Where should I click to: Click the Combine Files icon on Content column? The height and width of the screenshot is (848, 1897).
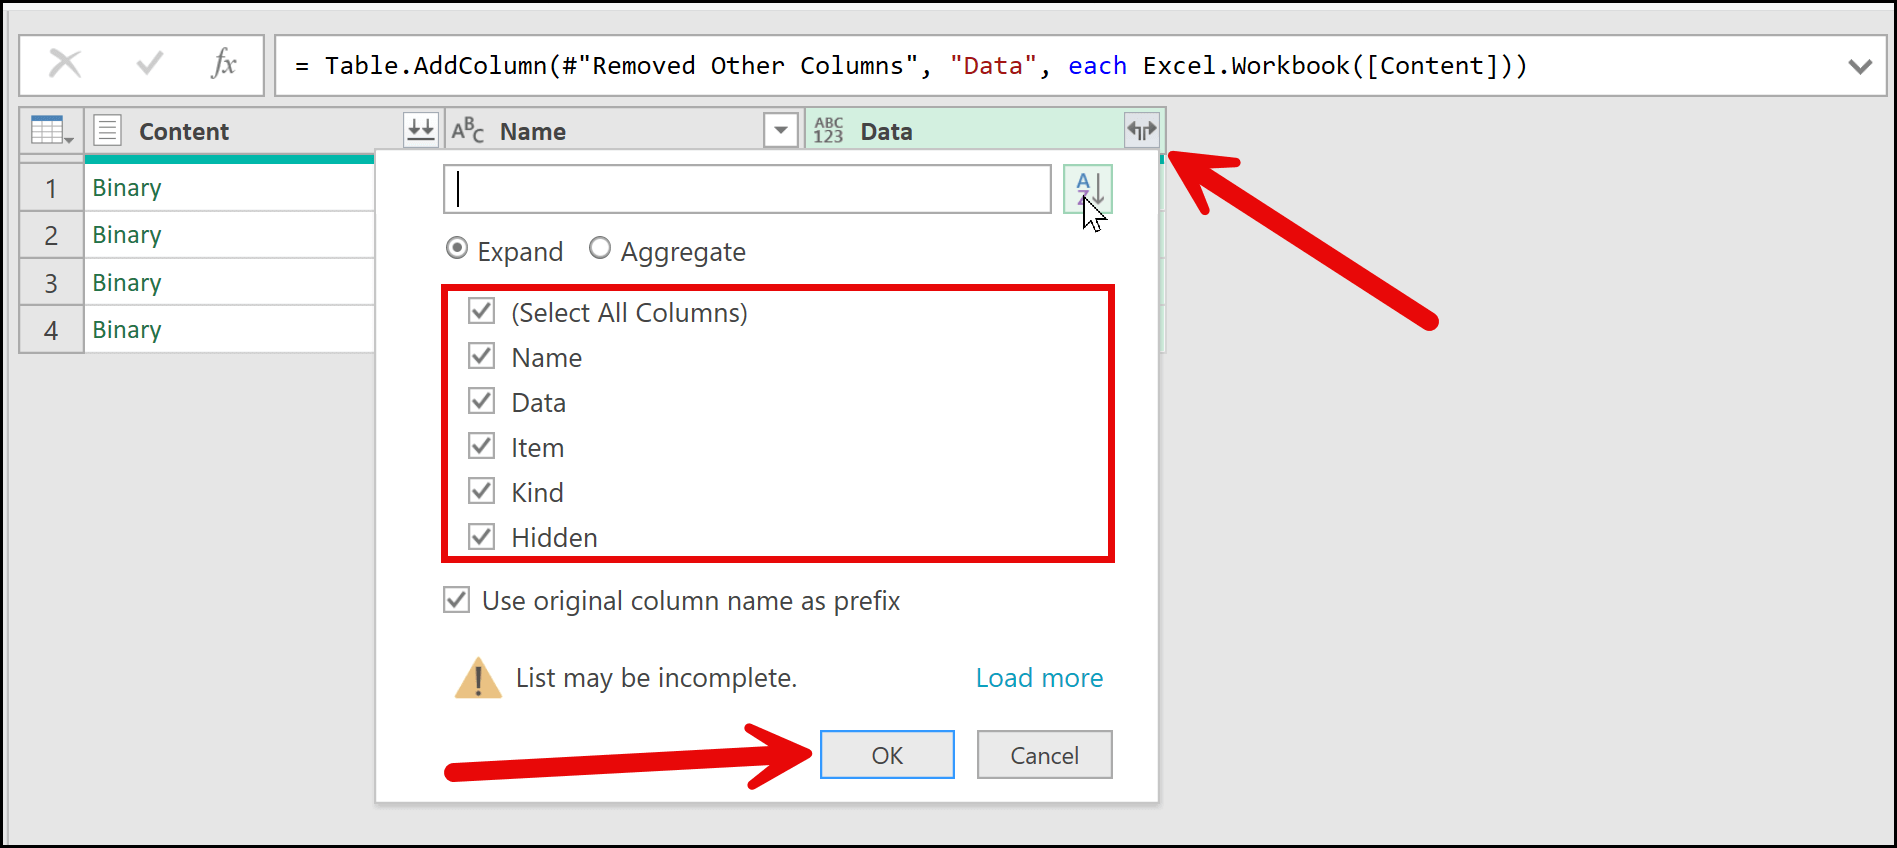pyautogui.click(x=421, y=130)
